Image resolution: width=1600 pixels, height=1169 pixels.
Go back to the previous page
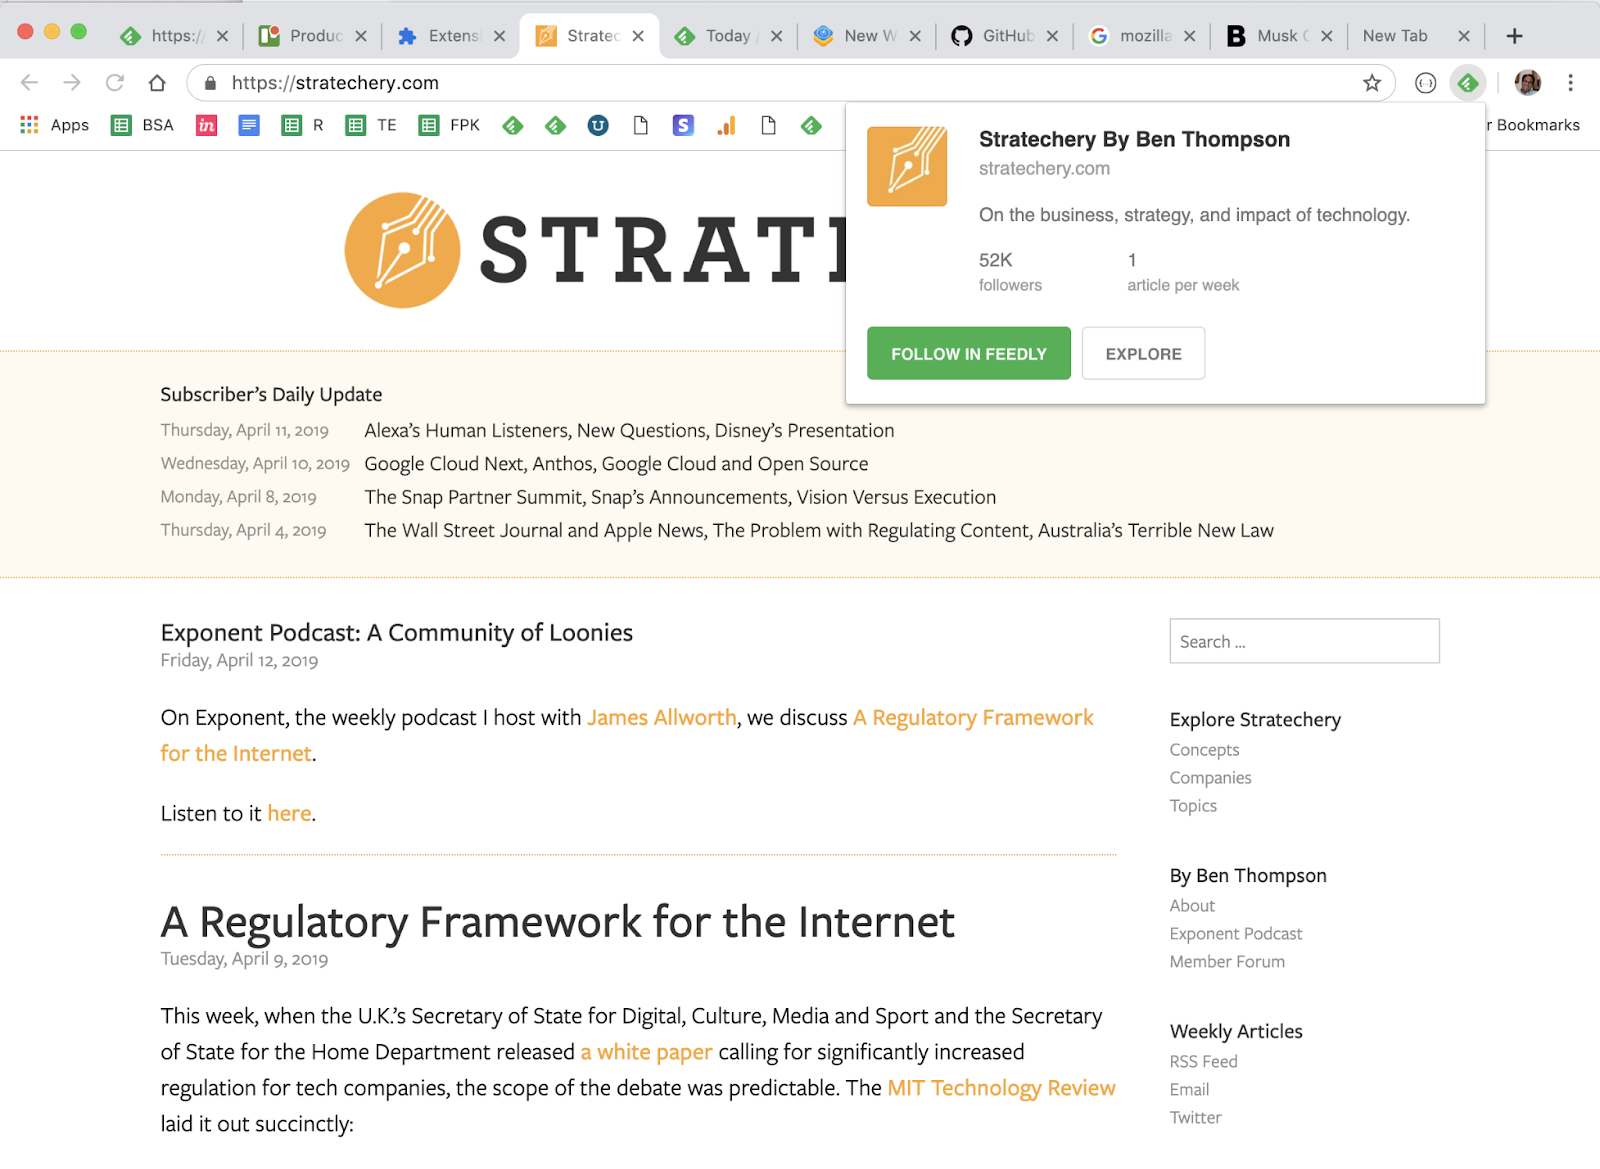tap(29, 83)
